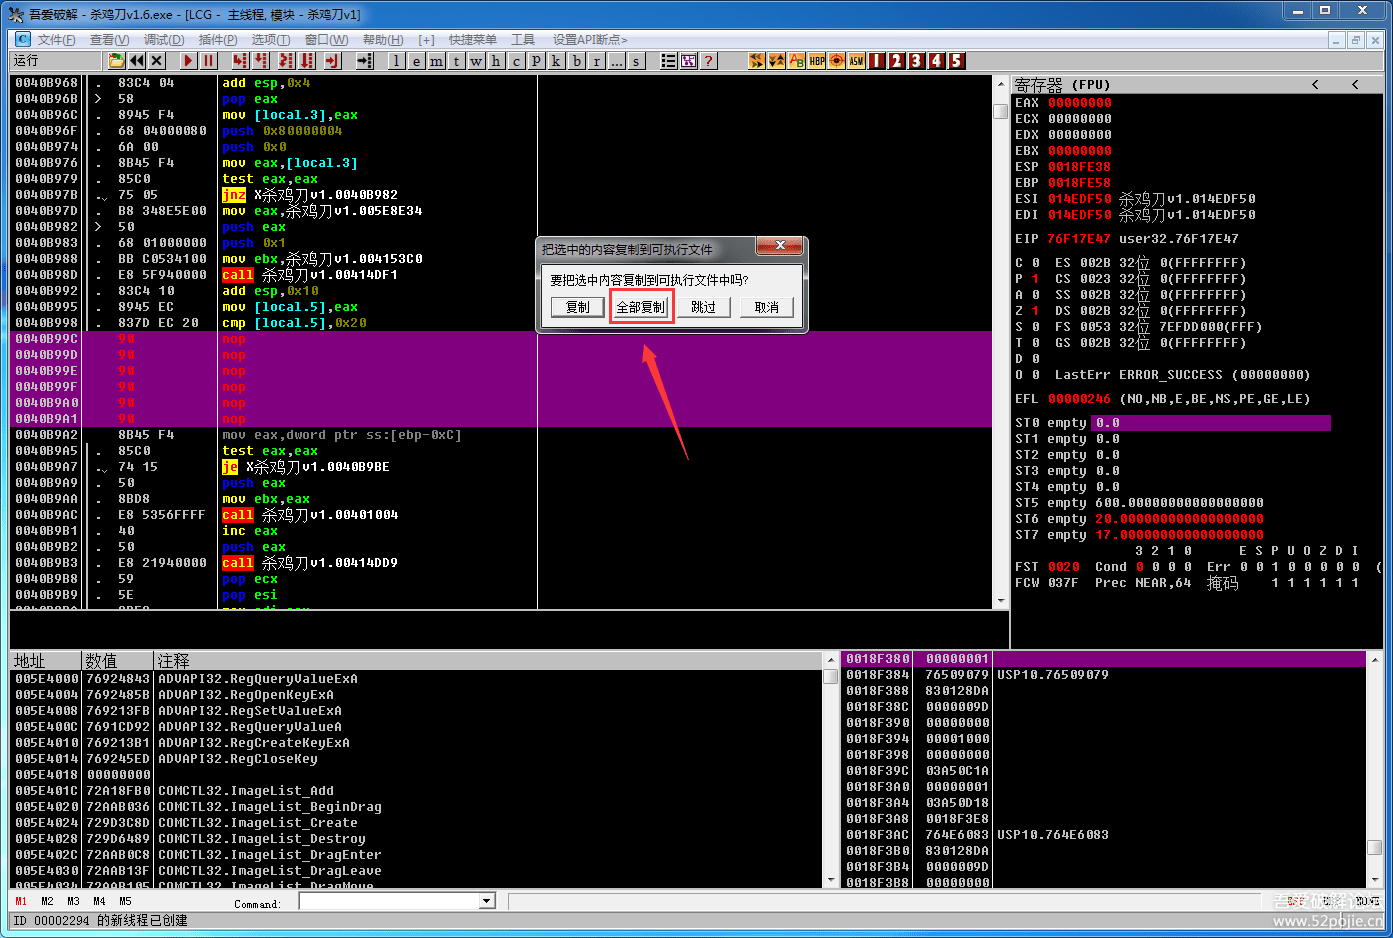1393x938 pixels.
Task: Click the trace over toolbar icon
Action: point(308,61)
